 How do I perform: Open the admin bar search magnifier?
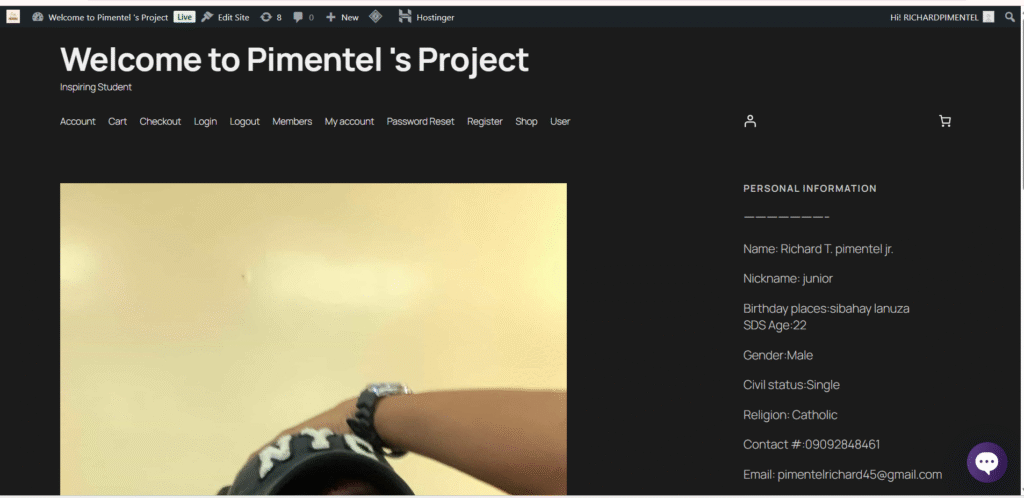[x=1010, y=17]
